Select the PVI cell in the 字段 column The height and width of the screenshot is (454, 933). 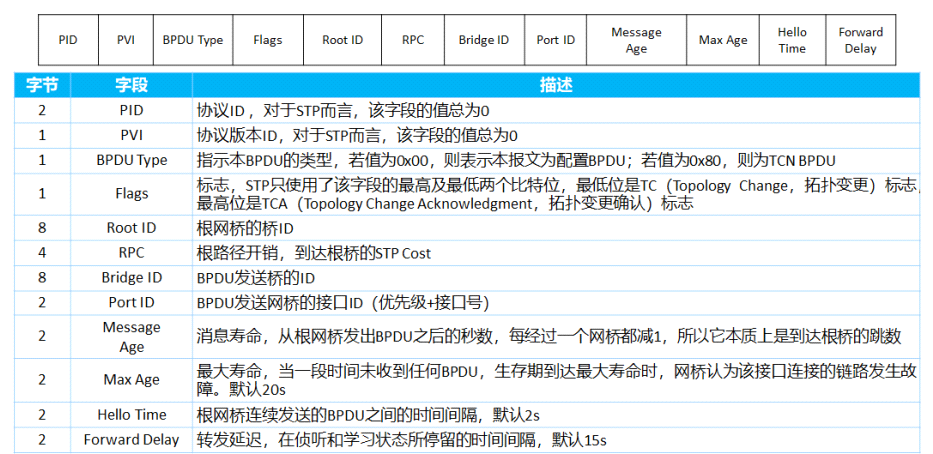click(x=132, y=136)
